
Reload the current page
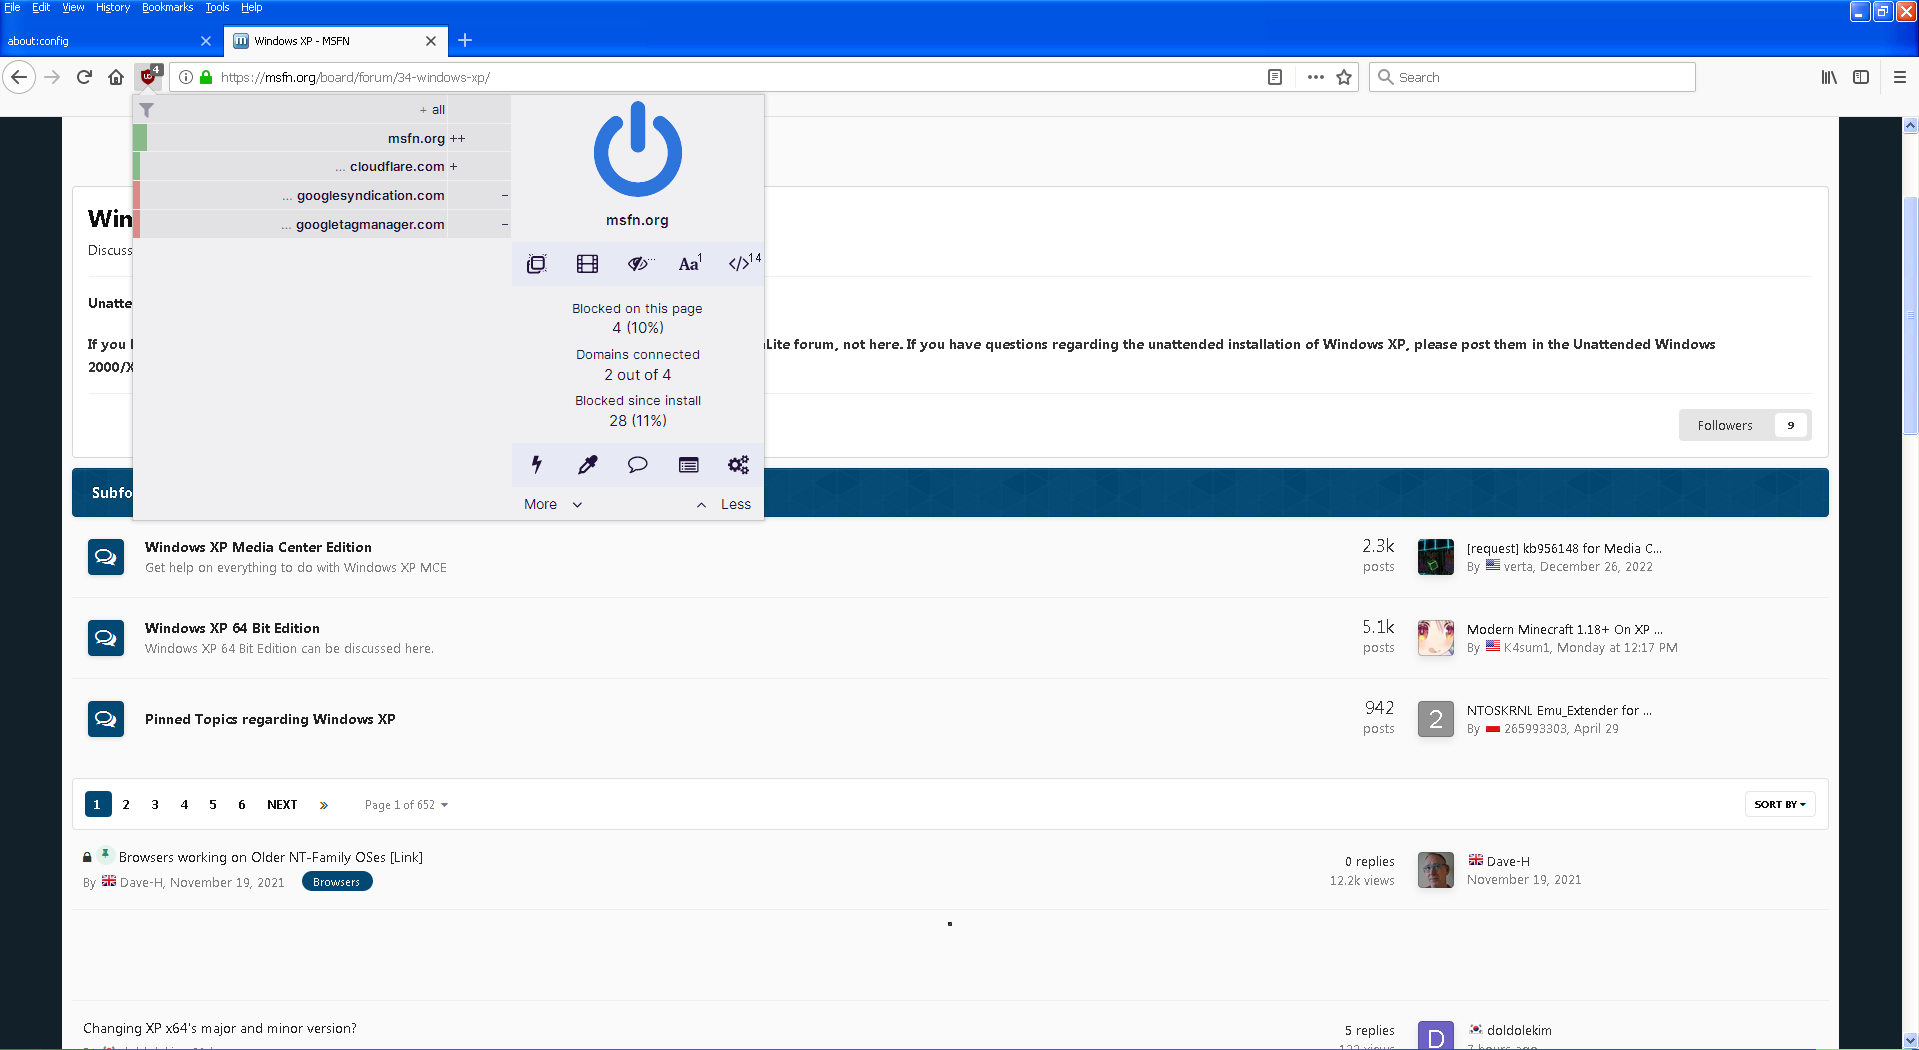pos(84,77)
